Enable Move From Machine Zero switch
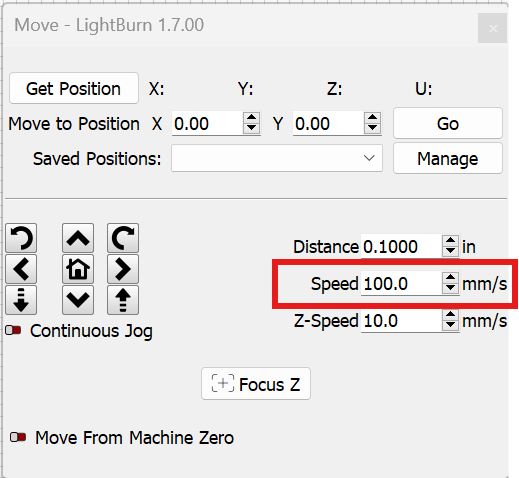519x478 pixels. [18, 437]
